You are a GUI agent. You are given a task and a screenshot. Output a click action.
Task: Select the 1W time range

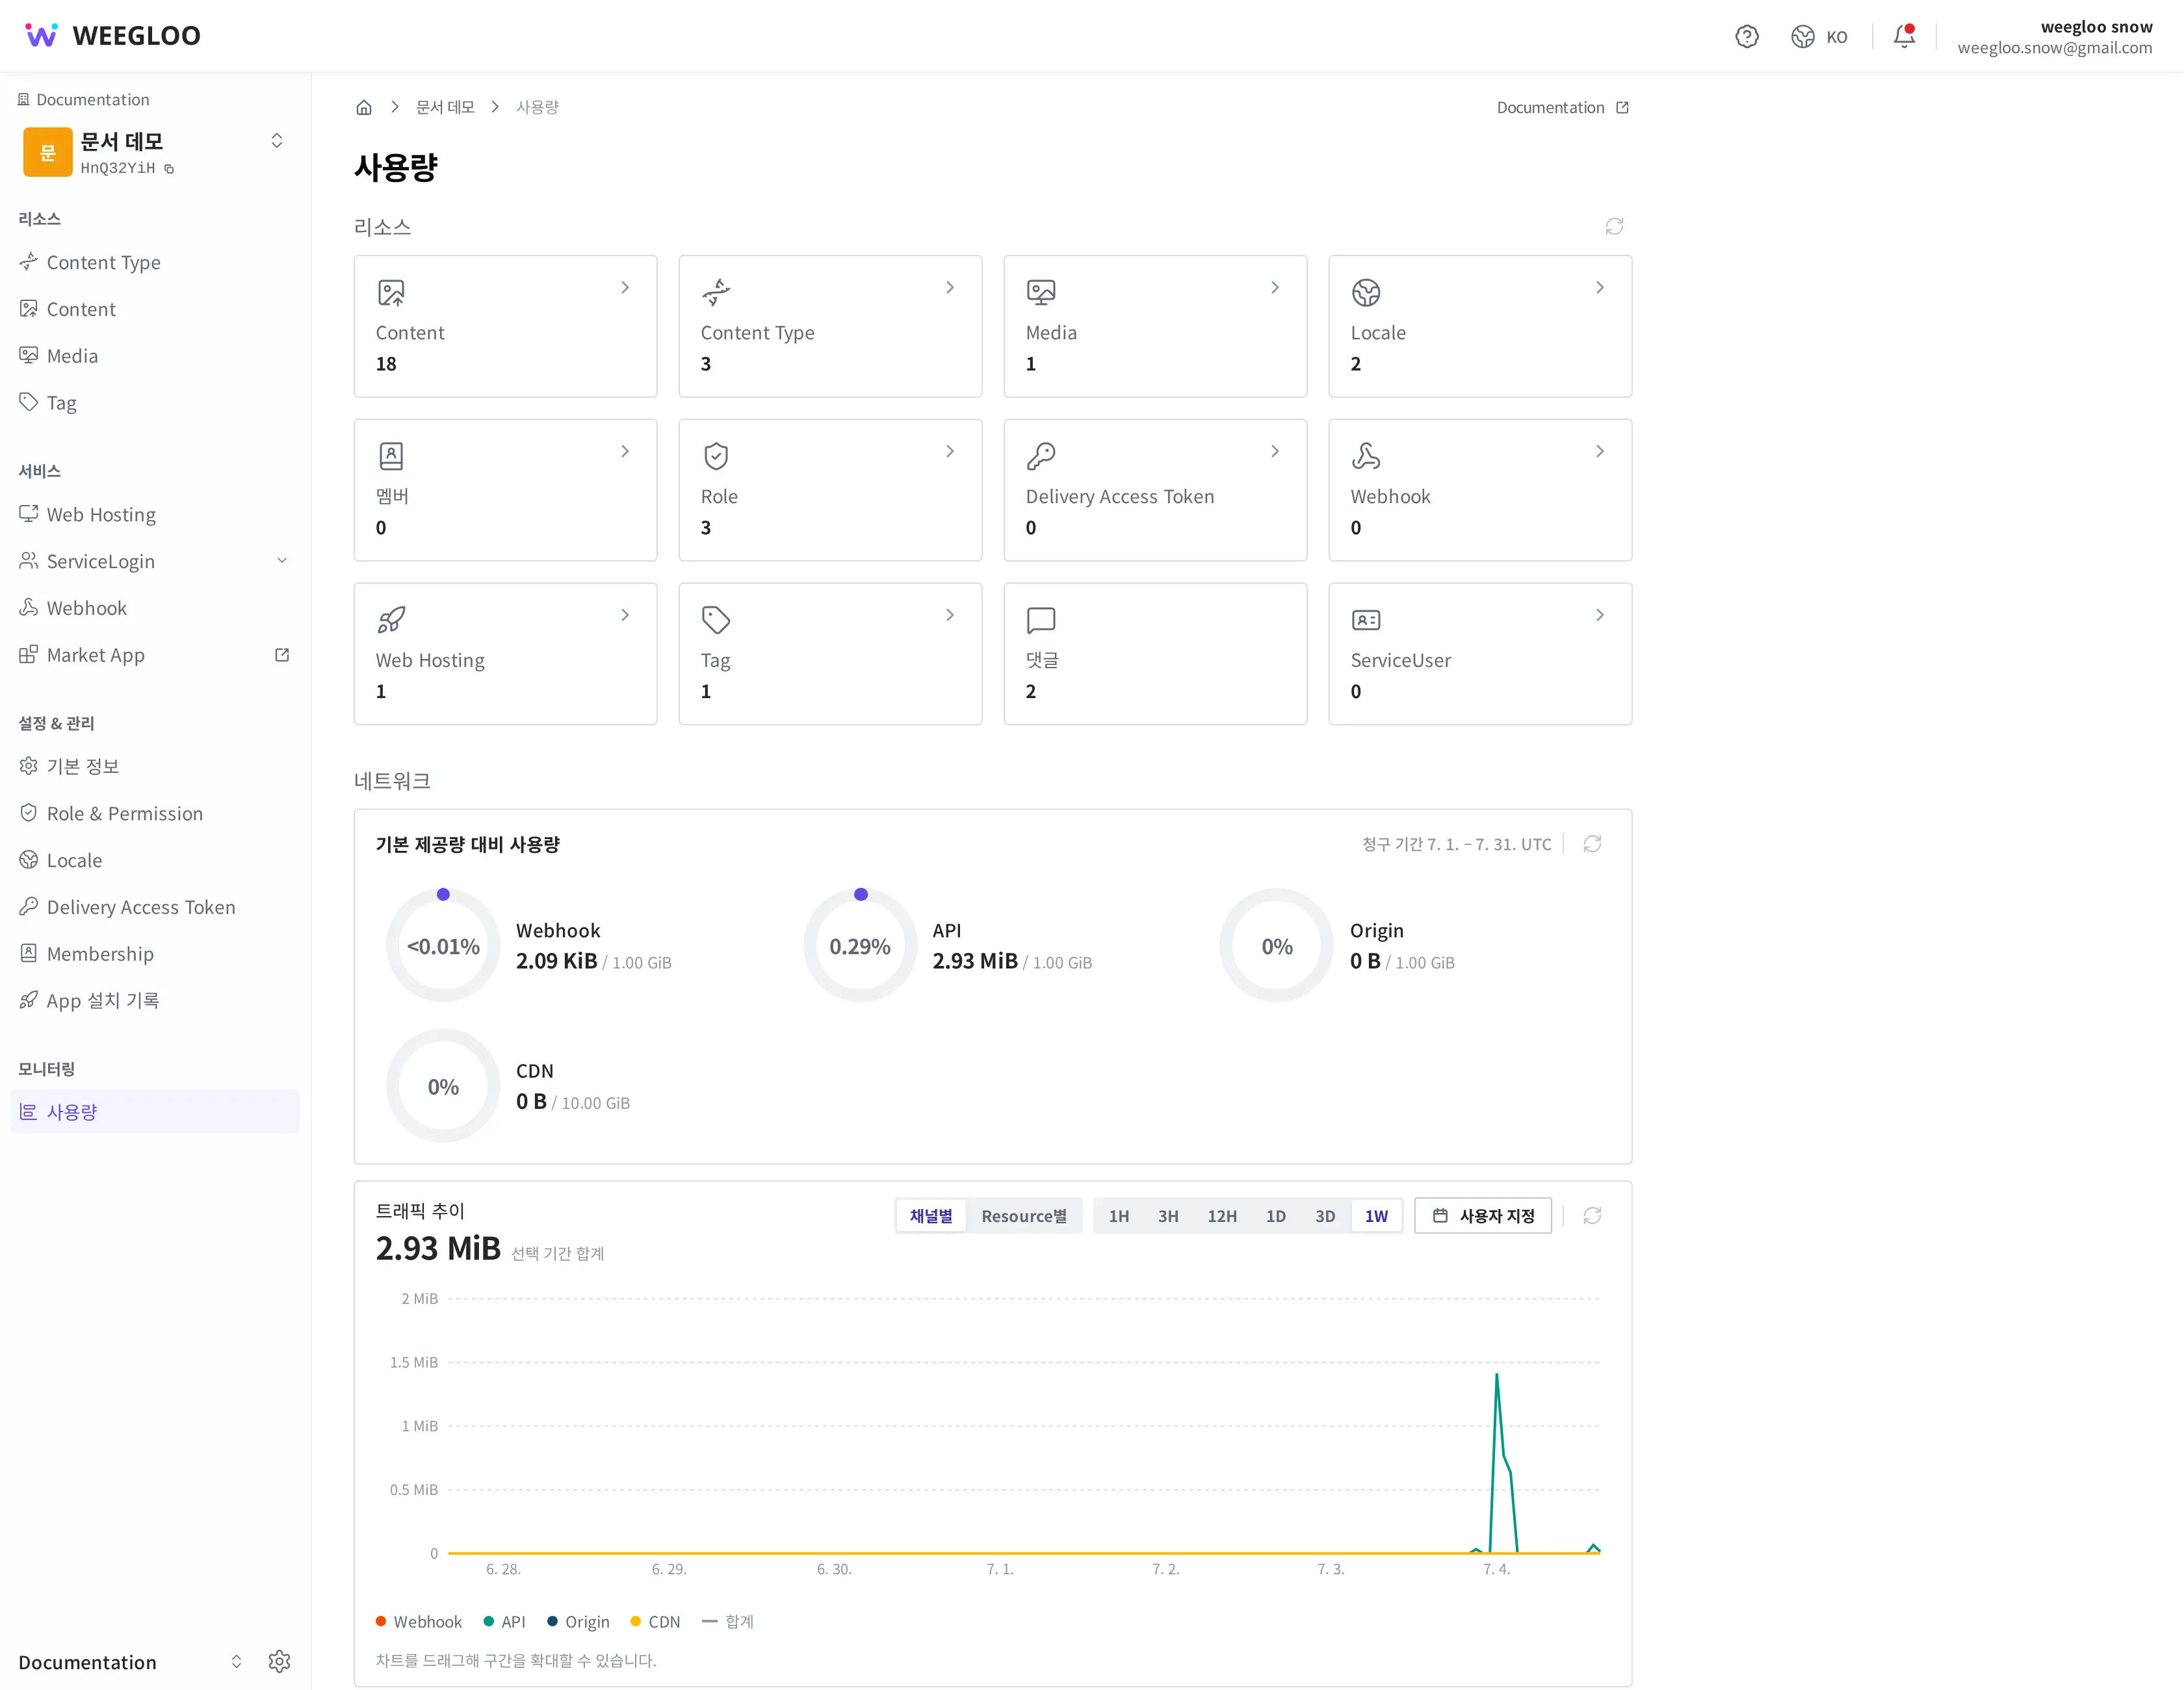coord(1377,1216)
